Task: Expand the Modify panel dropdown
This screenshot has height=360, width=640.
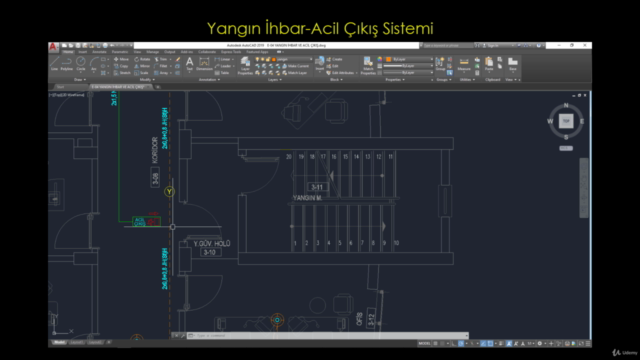Action: (x=147, y=80)
